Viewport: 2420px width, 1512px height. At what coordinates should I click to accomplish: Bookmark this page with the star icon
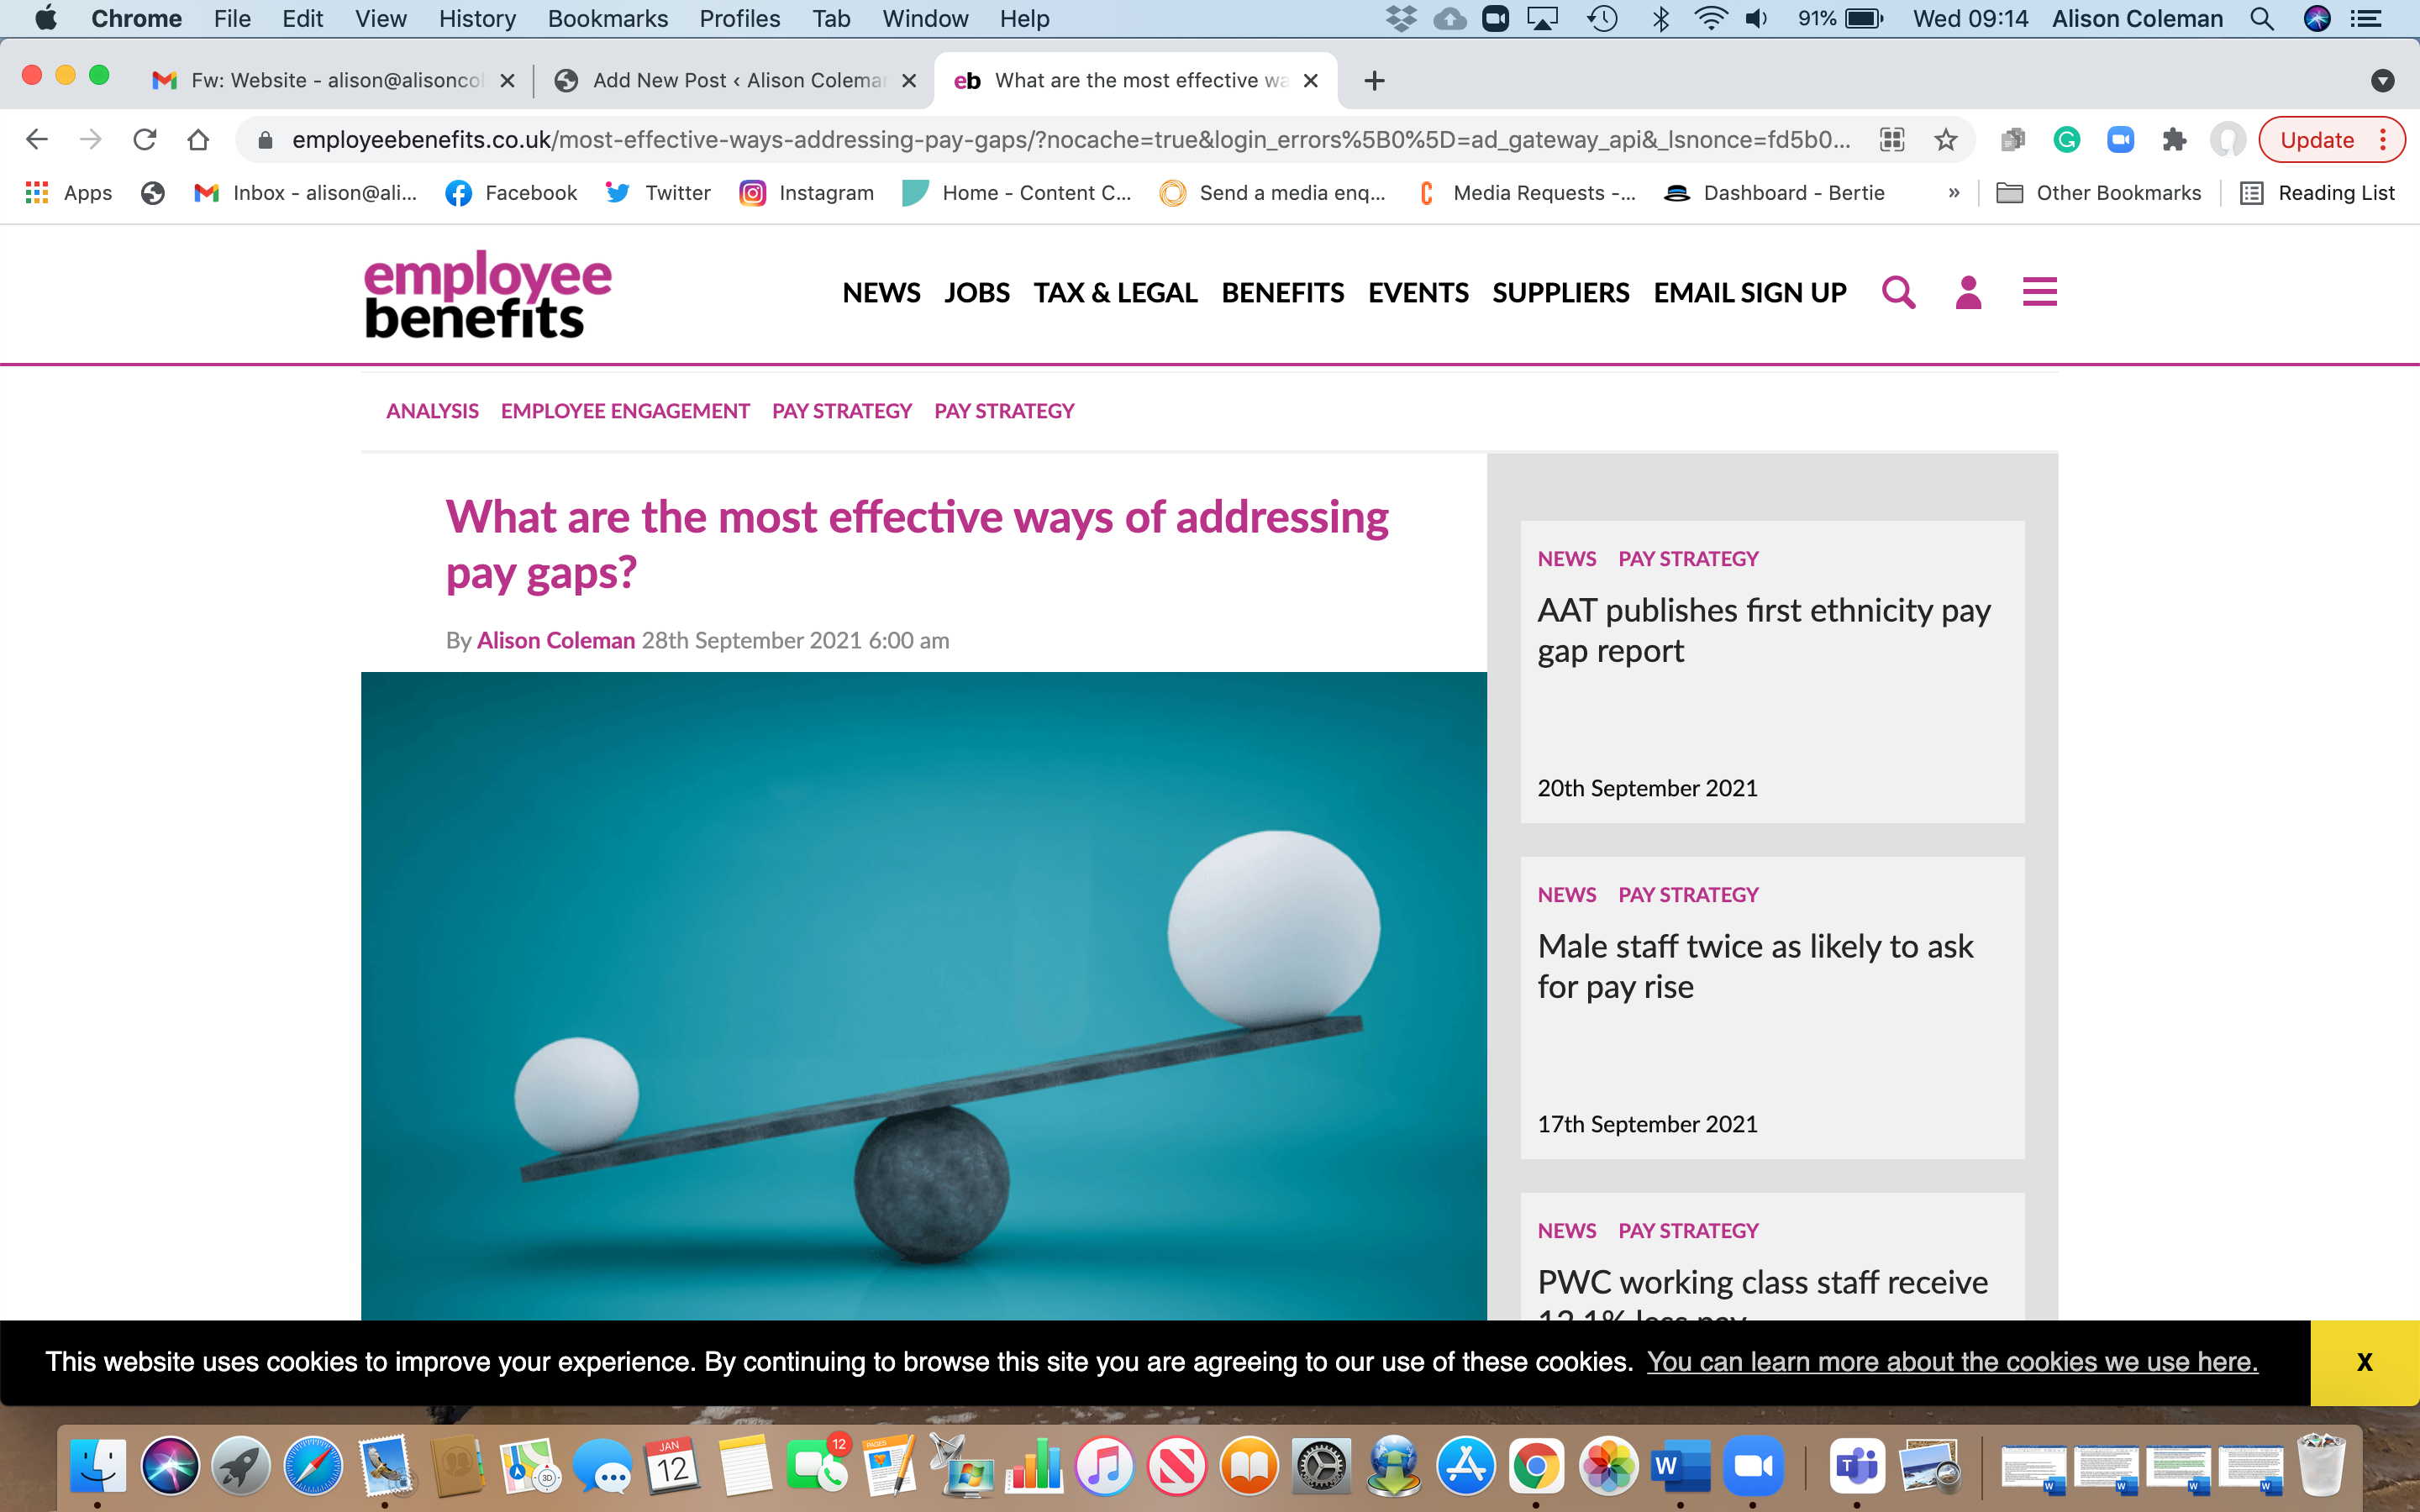click(x=1945, y=140)
